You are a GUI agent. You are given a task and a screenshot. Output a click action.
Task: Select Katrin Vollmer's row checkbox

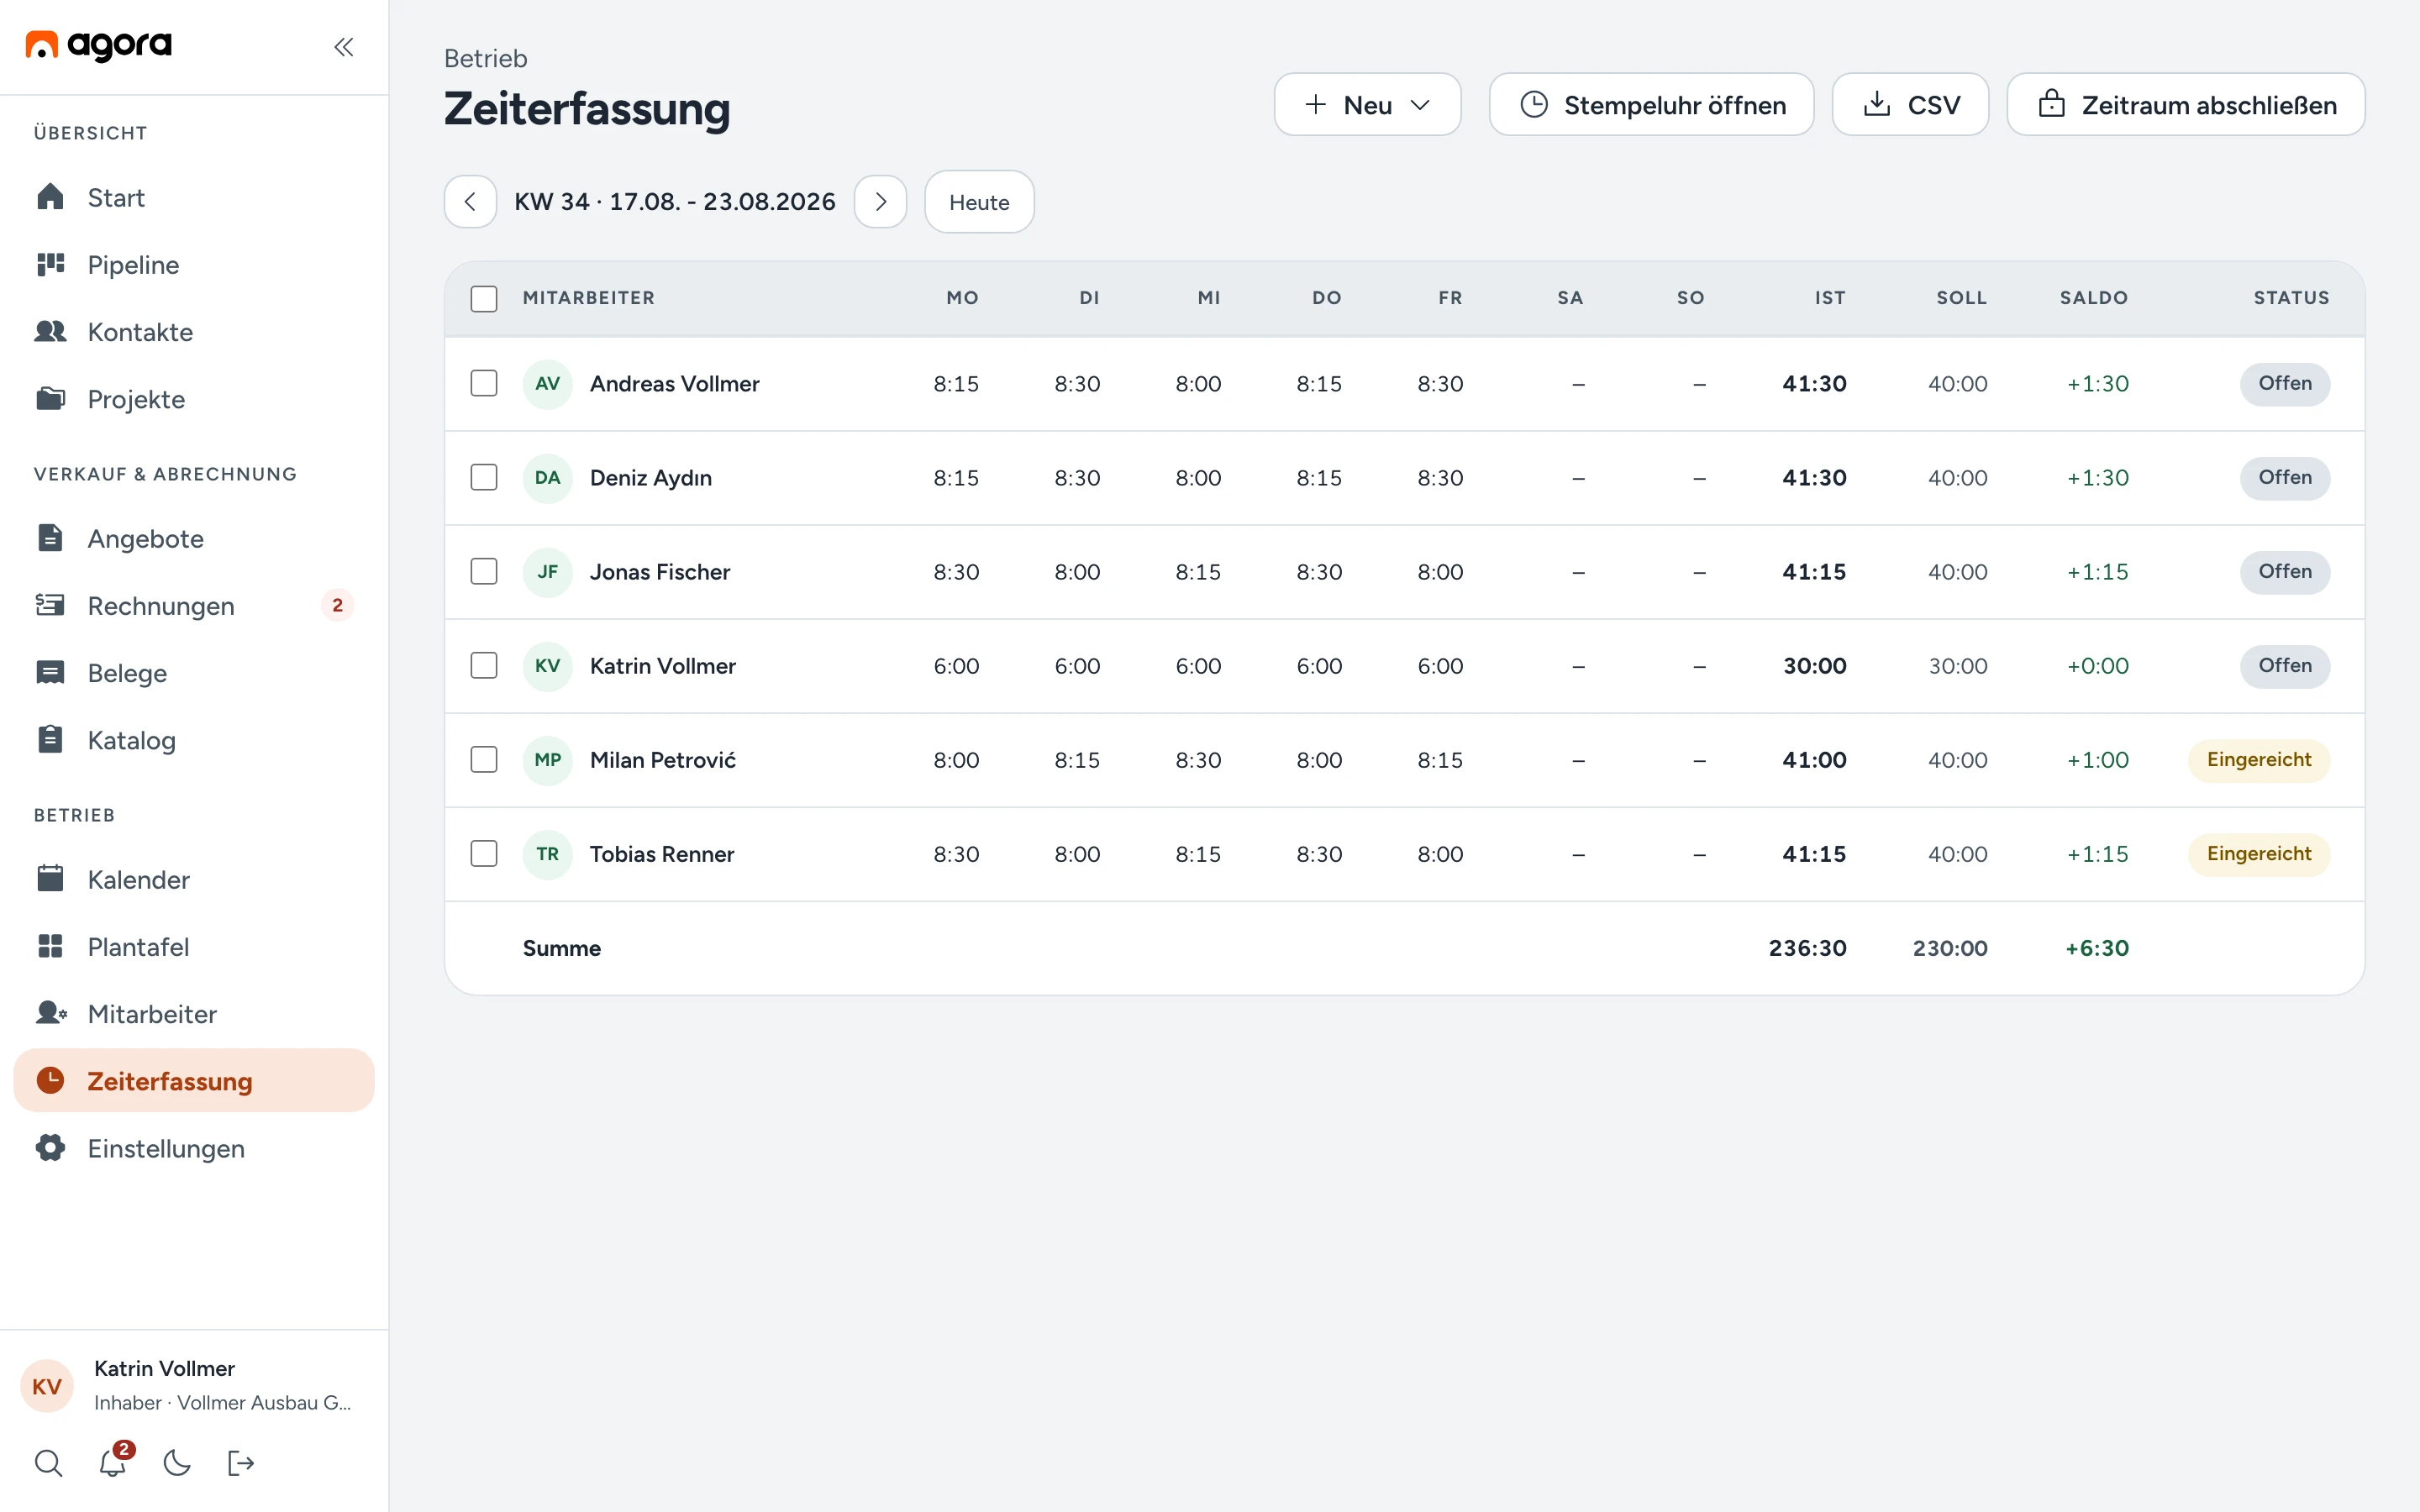pos(484,665)
